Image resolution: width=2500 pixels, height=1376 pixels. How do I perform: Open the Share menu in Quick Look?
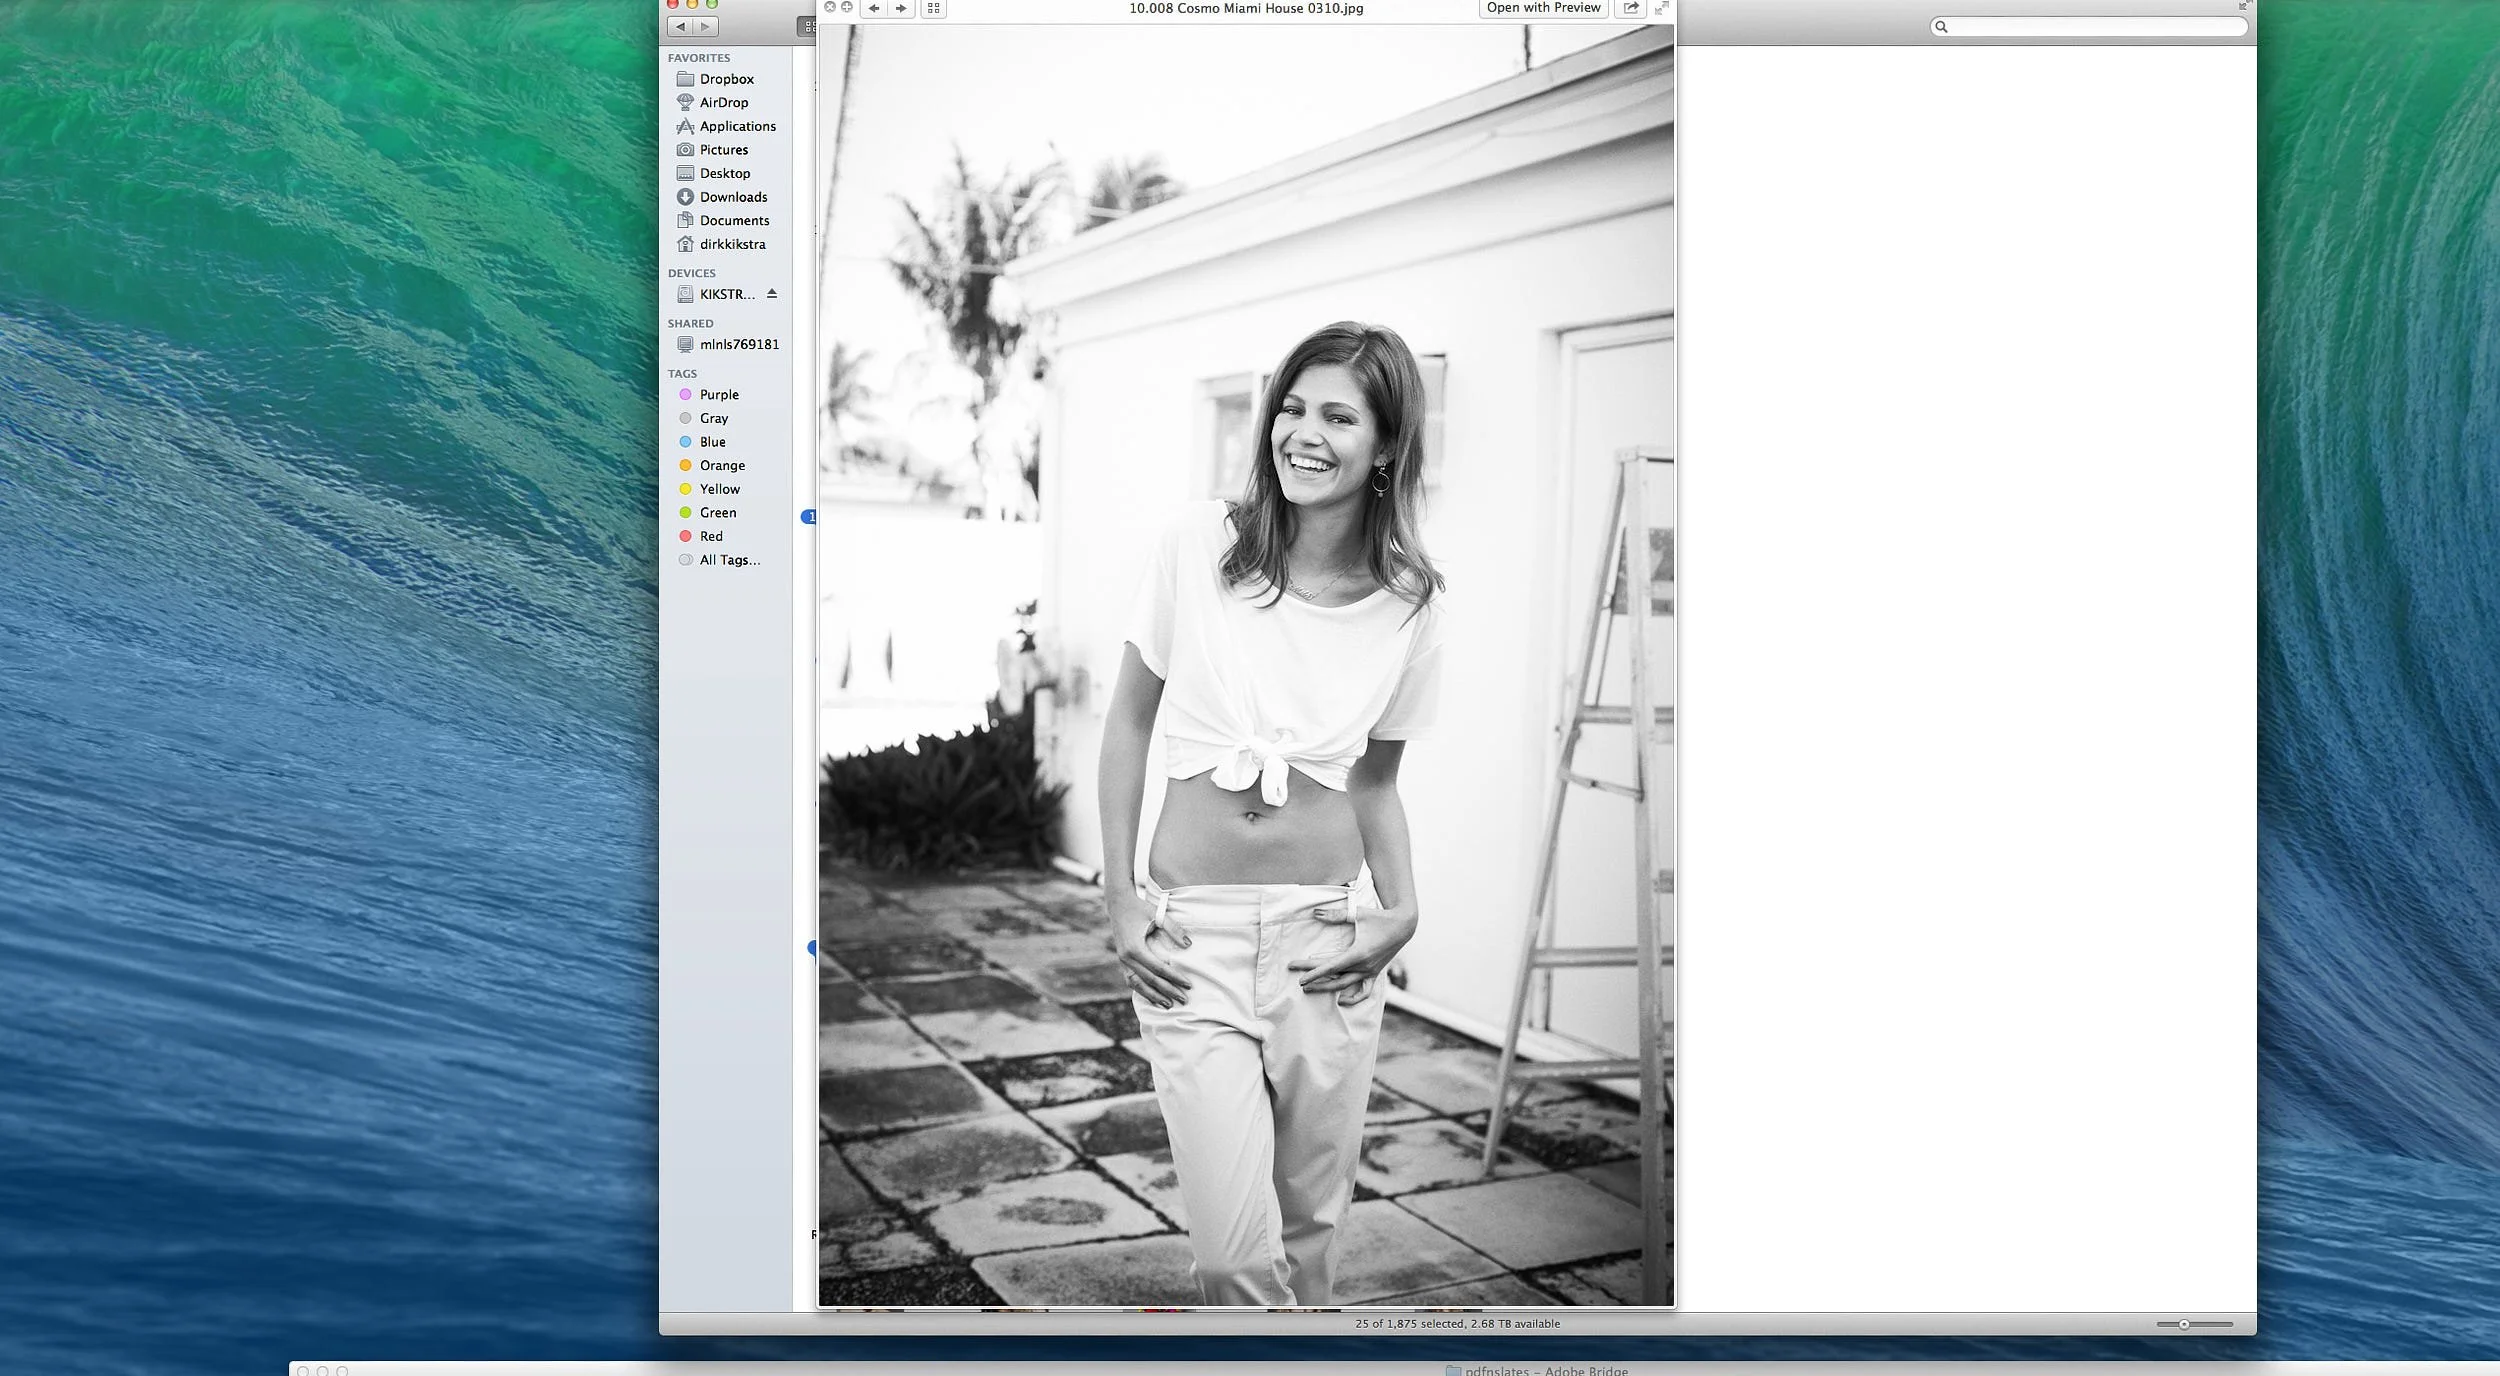click(x=1630, y=8)
